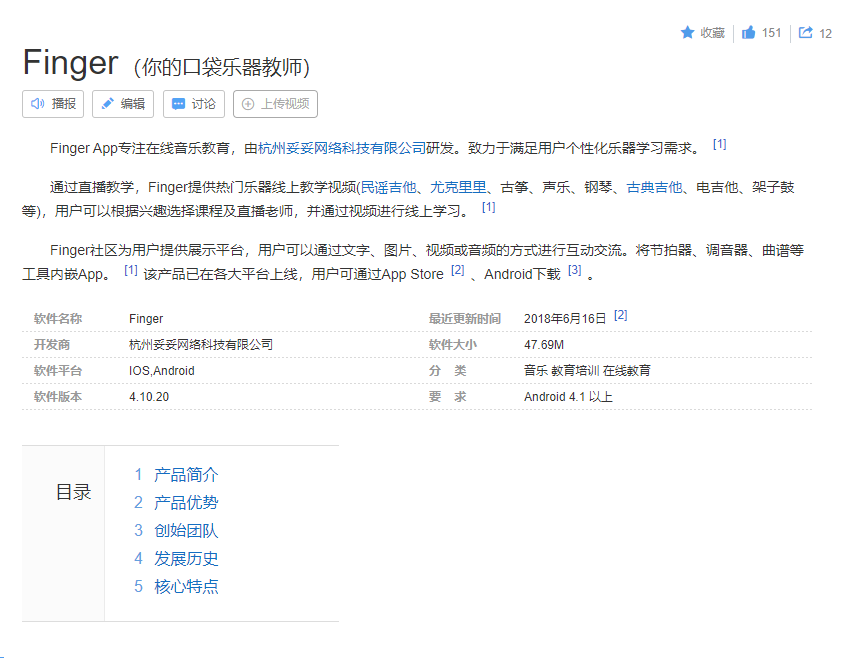Click the 播报 speaker button

[x=53, y=104]
